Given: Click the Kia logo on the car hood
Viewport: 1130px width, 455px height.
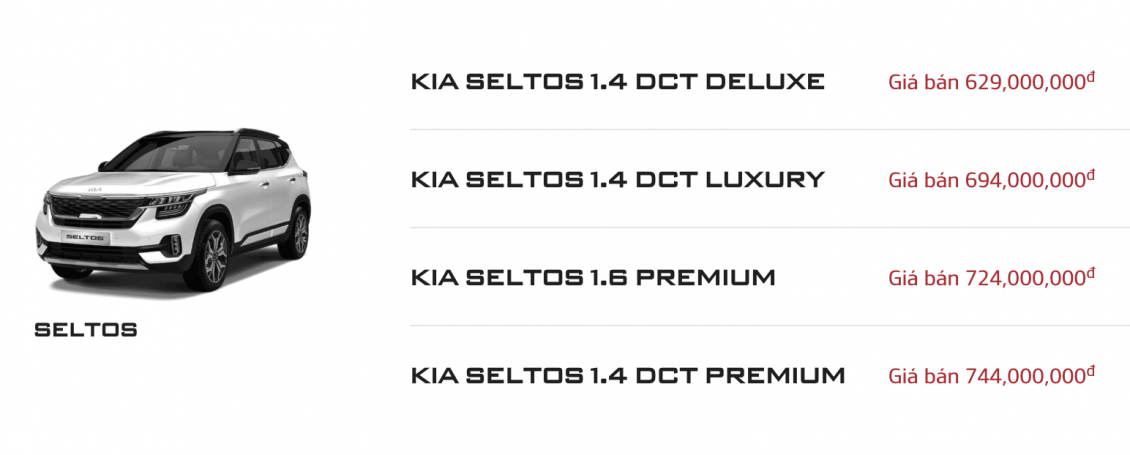Looking at the screenshot, I should 96,189.
